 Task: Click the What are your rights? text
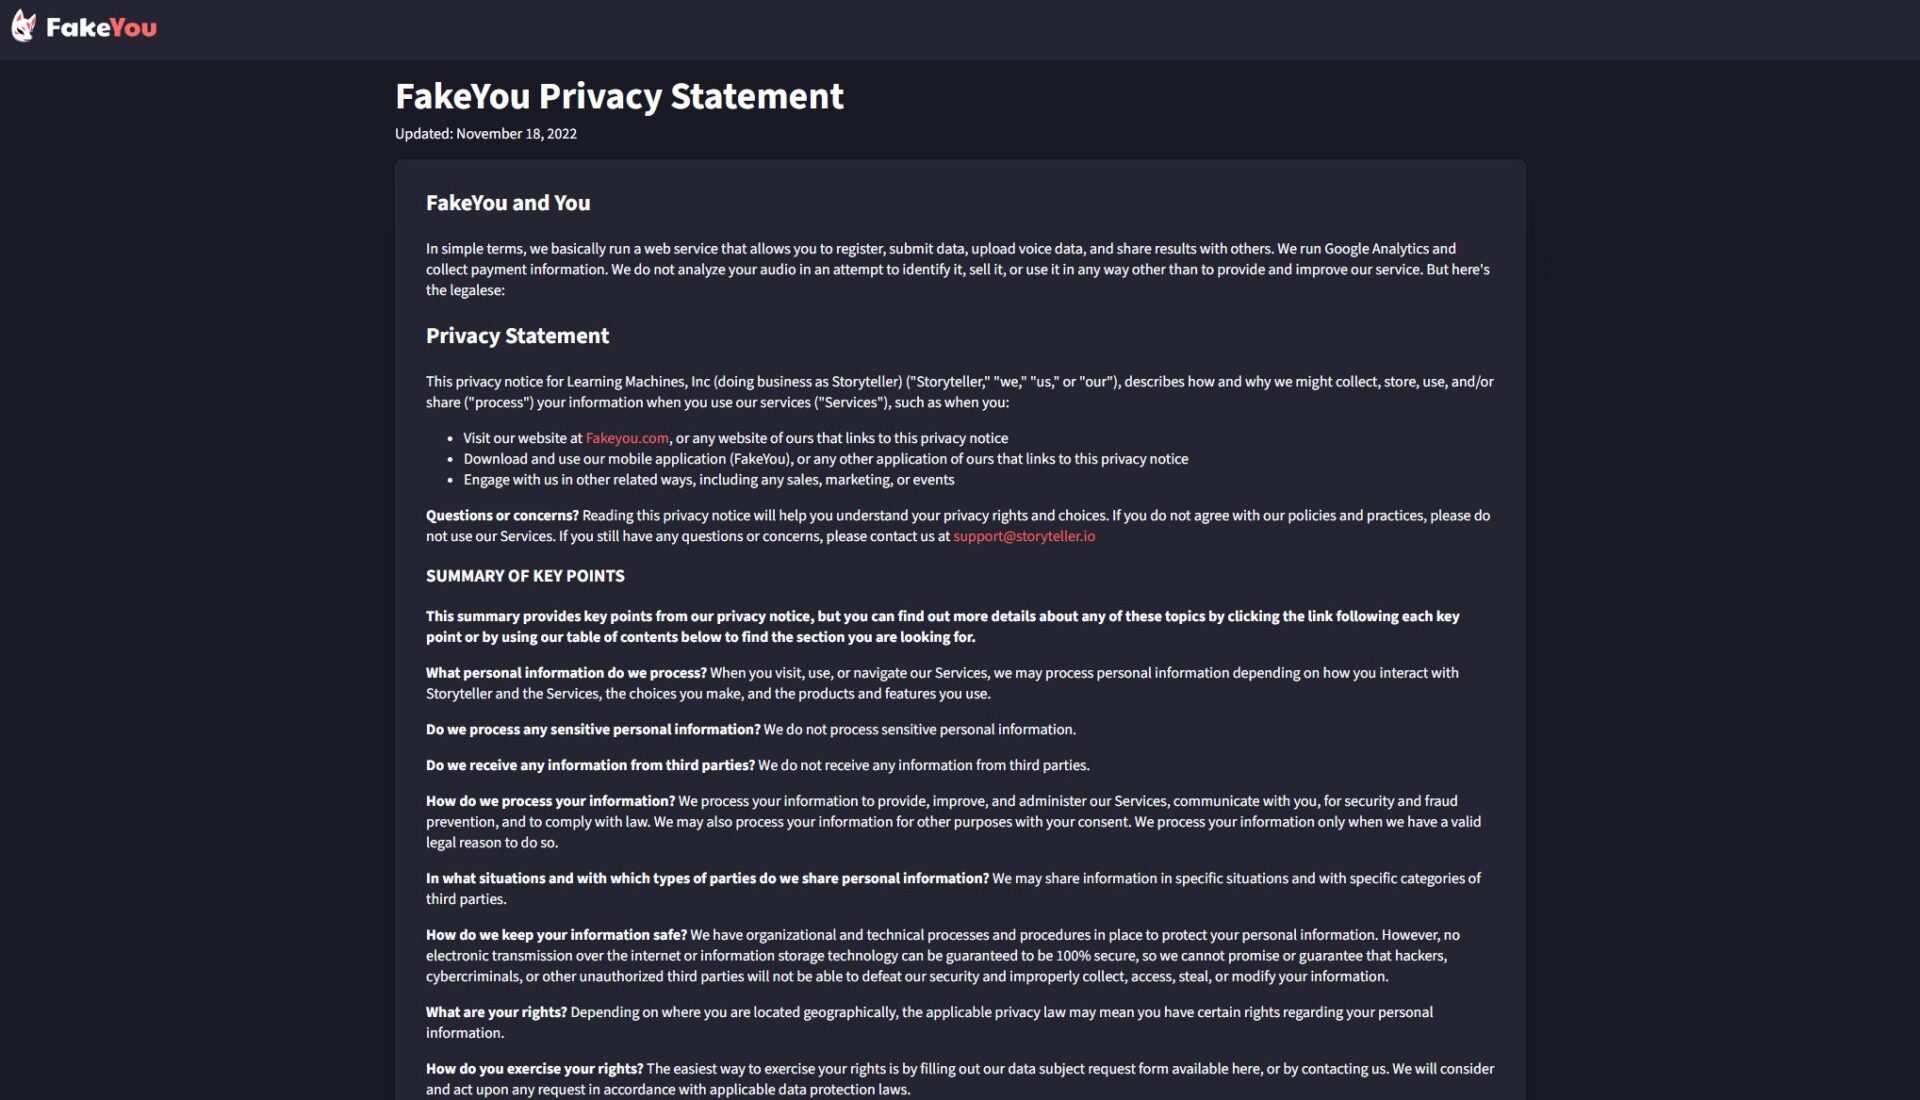coord(496,1012)
